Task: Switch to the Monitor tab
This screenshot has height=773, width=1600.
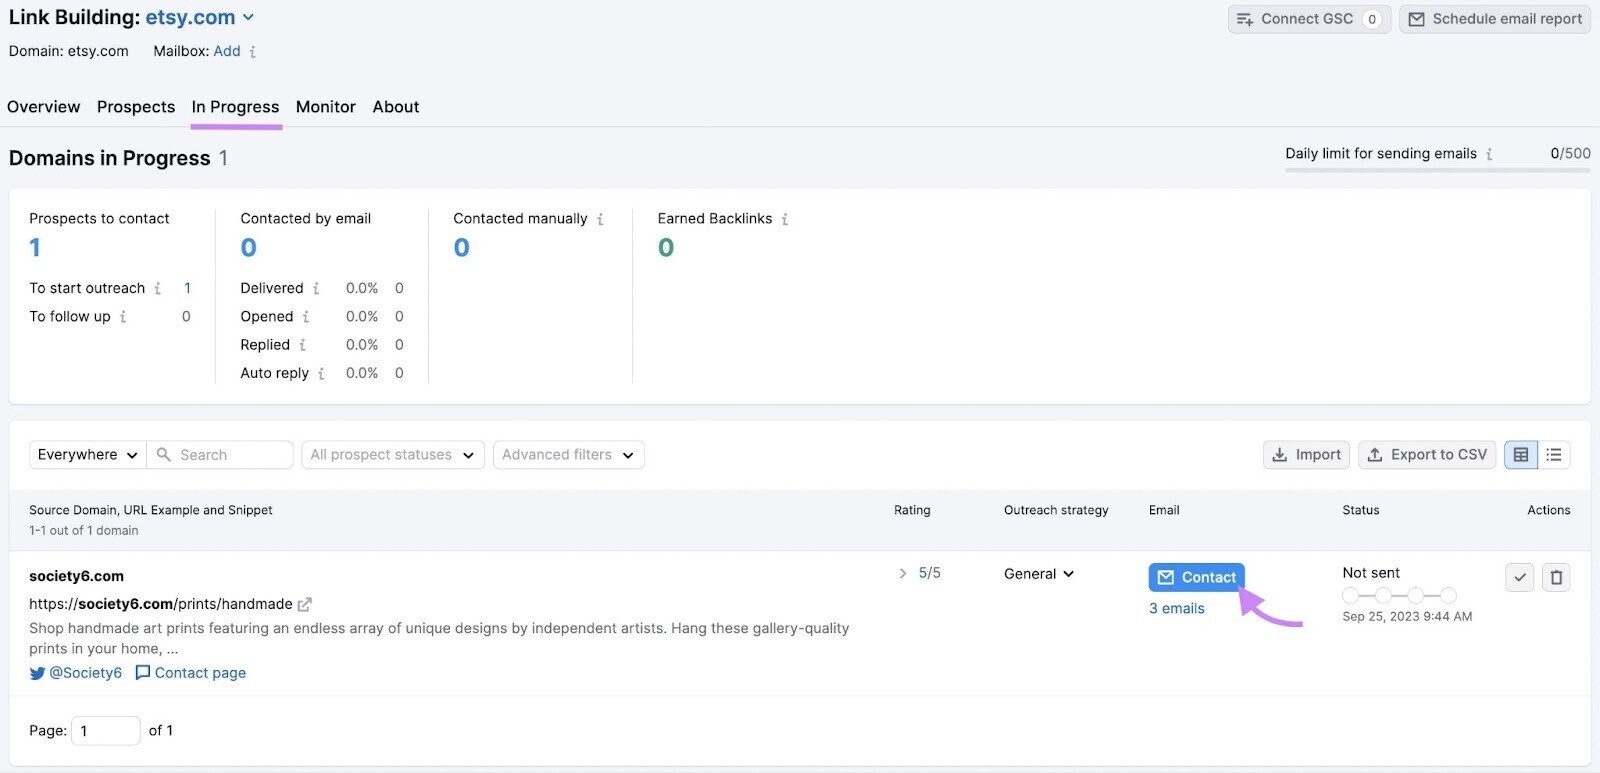Action: (326, 107)
